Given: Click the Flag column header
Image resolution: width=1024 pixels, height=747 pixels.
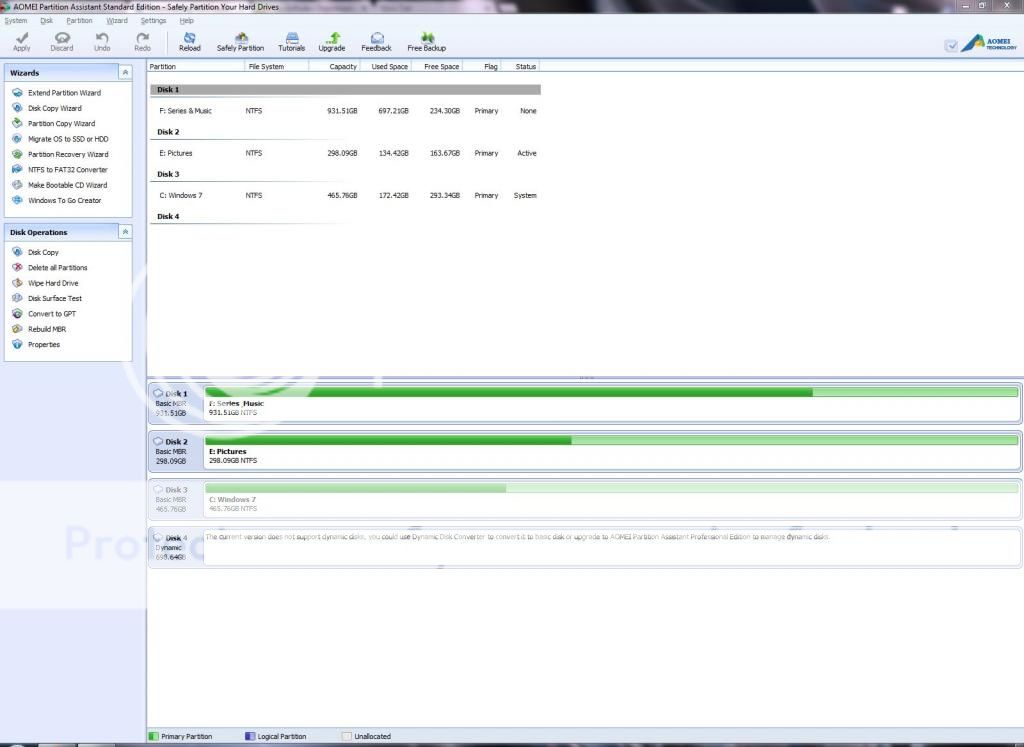Looking at the screenshot, I should (x=482, y=67).
